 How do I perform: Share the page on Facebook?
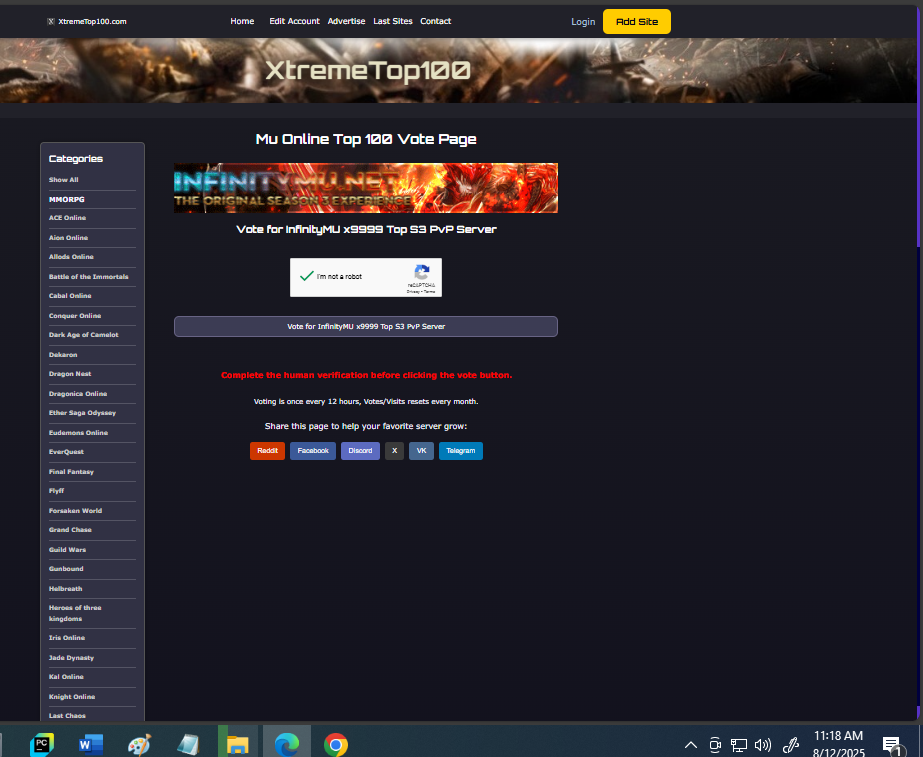313,451
